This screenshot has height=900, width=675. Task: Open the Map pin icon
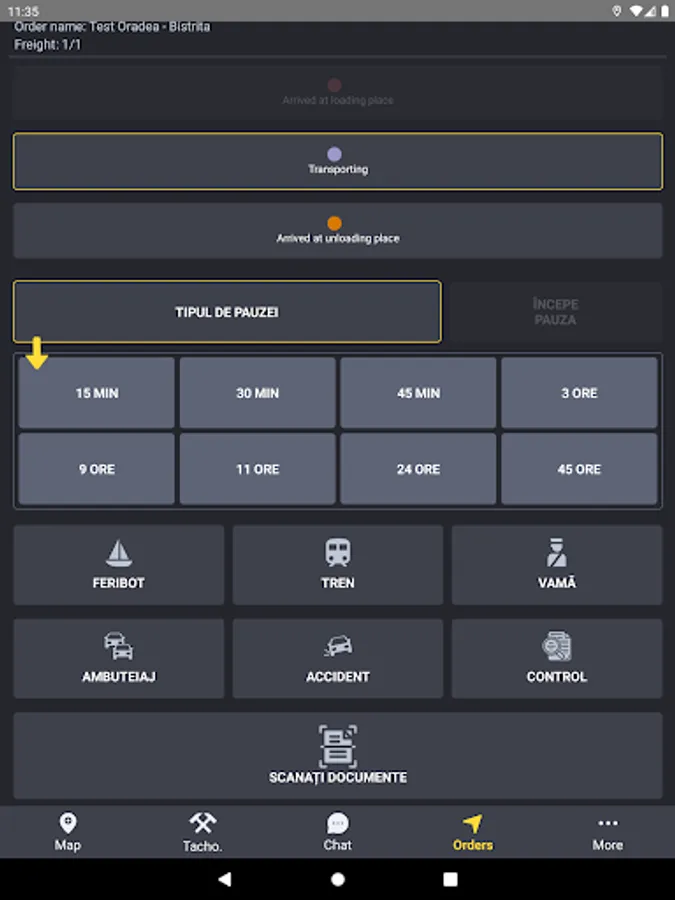point(68,823)
